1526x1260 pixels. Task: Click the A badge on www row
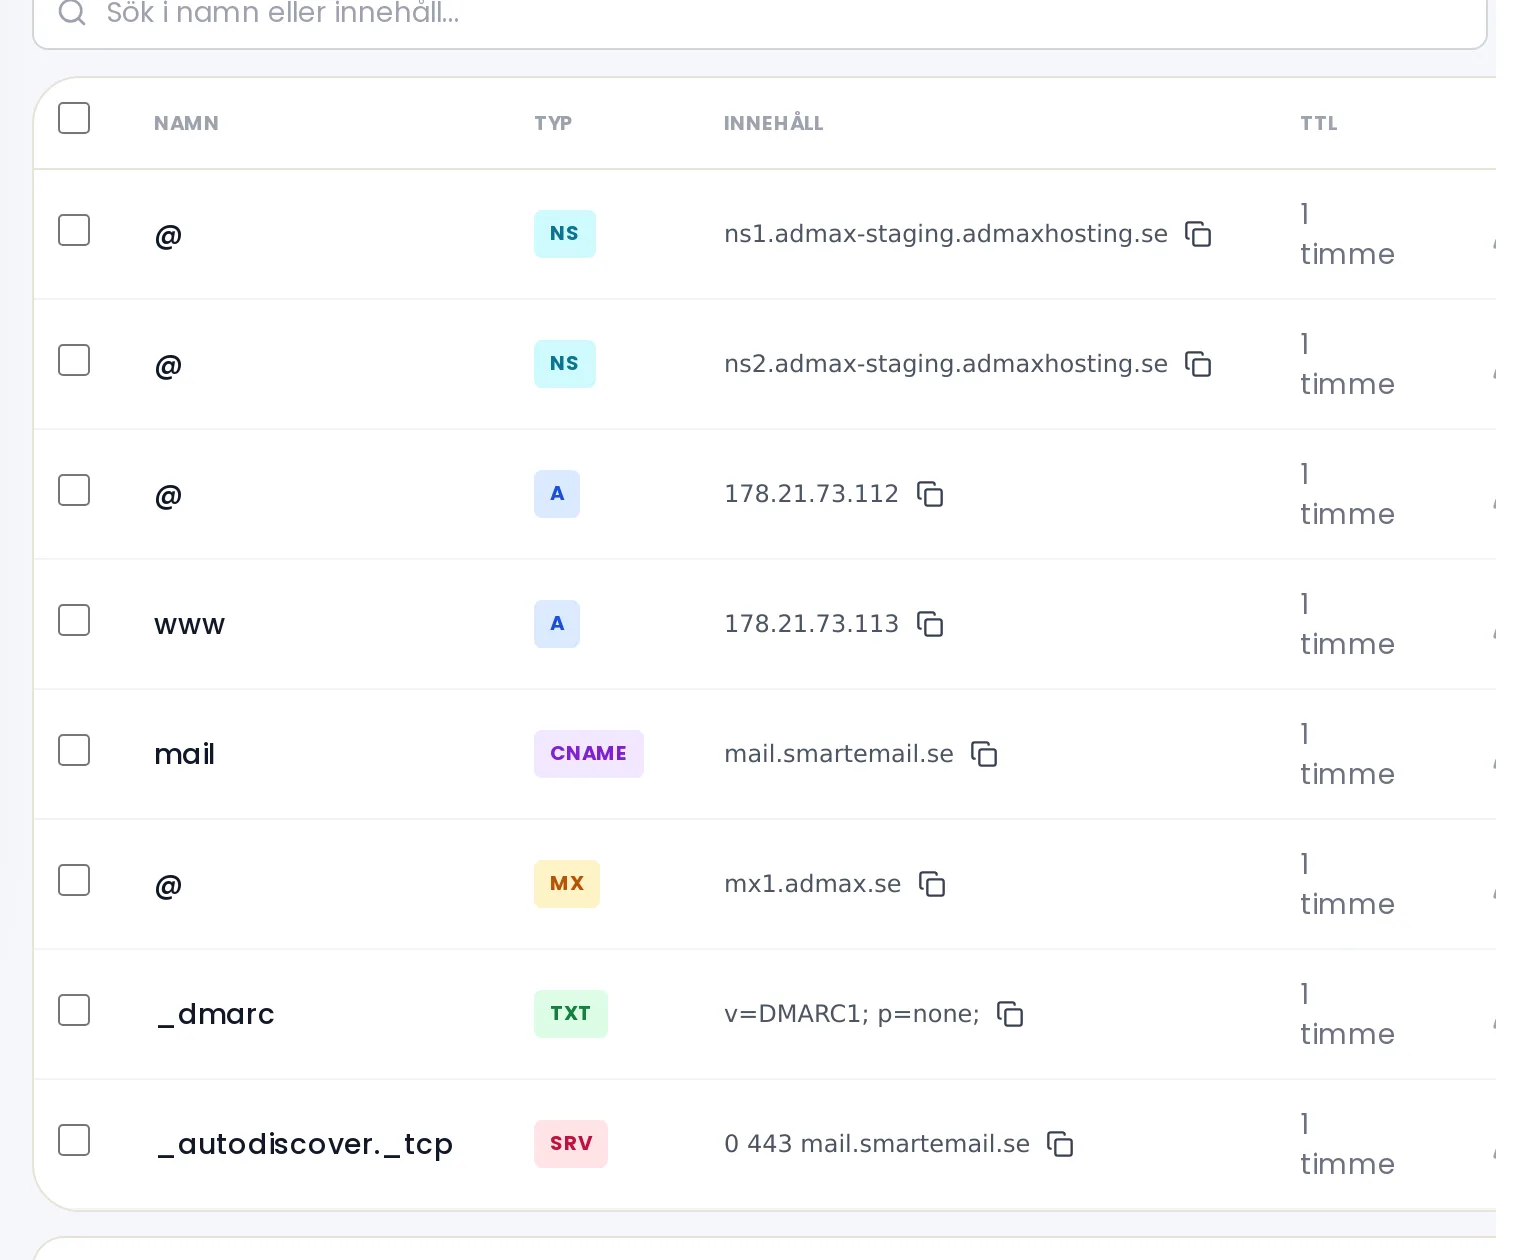[x=557, y=624]
